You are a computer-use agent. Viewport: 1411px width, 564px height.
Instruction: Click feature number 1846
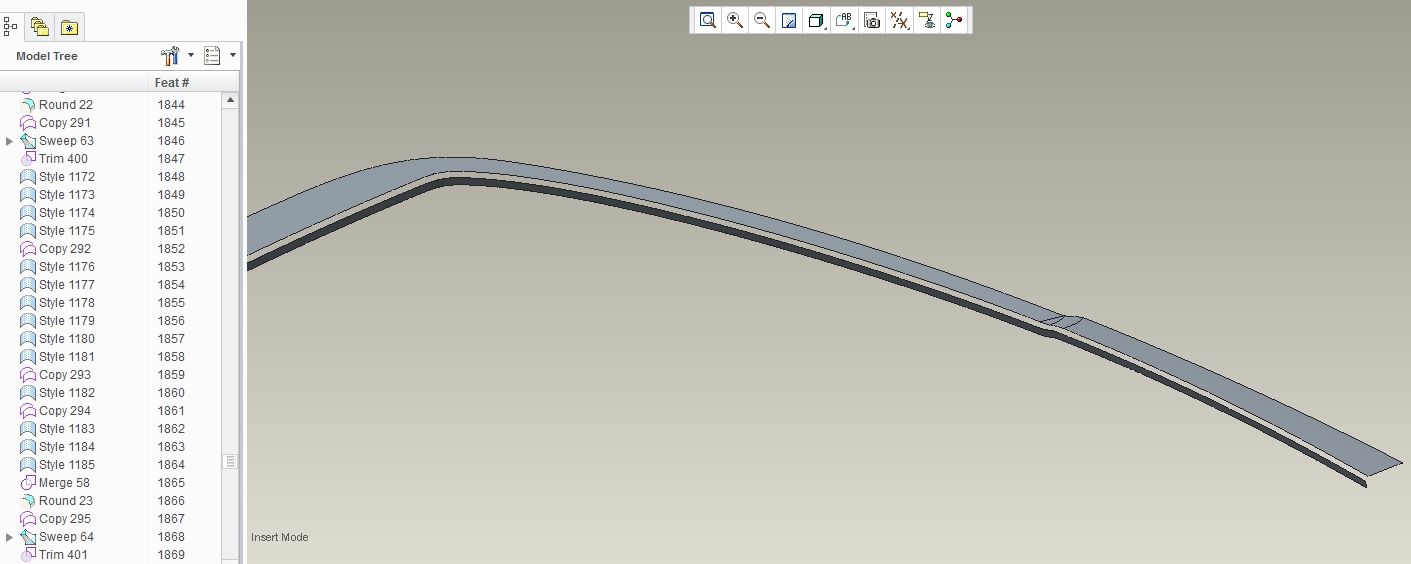click(171, 141)
